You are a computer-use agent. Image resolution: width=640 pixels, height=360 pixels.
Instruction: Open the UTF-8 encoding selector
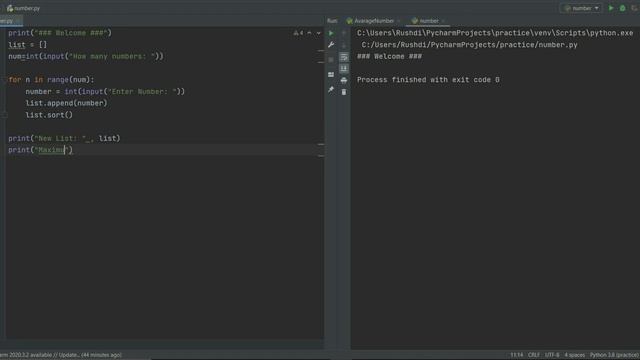[552, 355]
